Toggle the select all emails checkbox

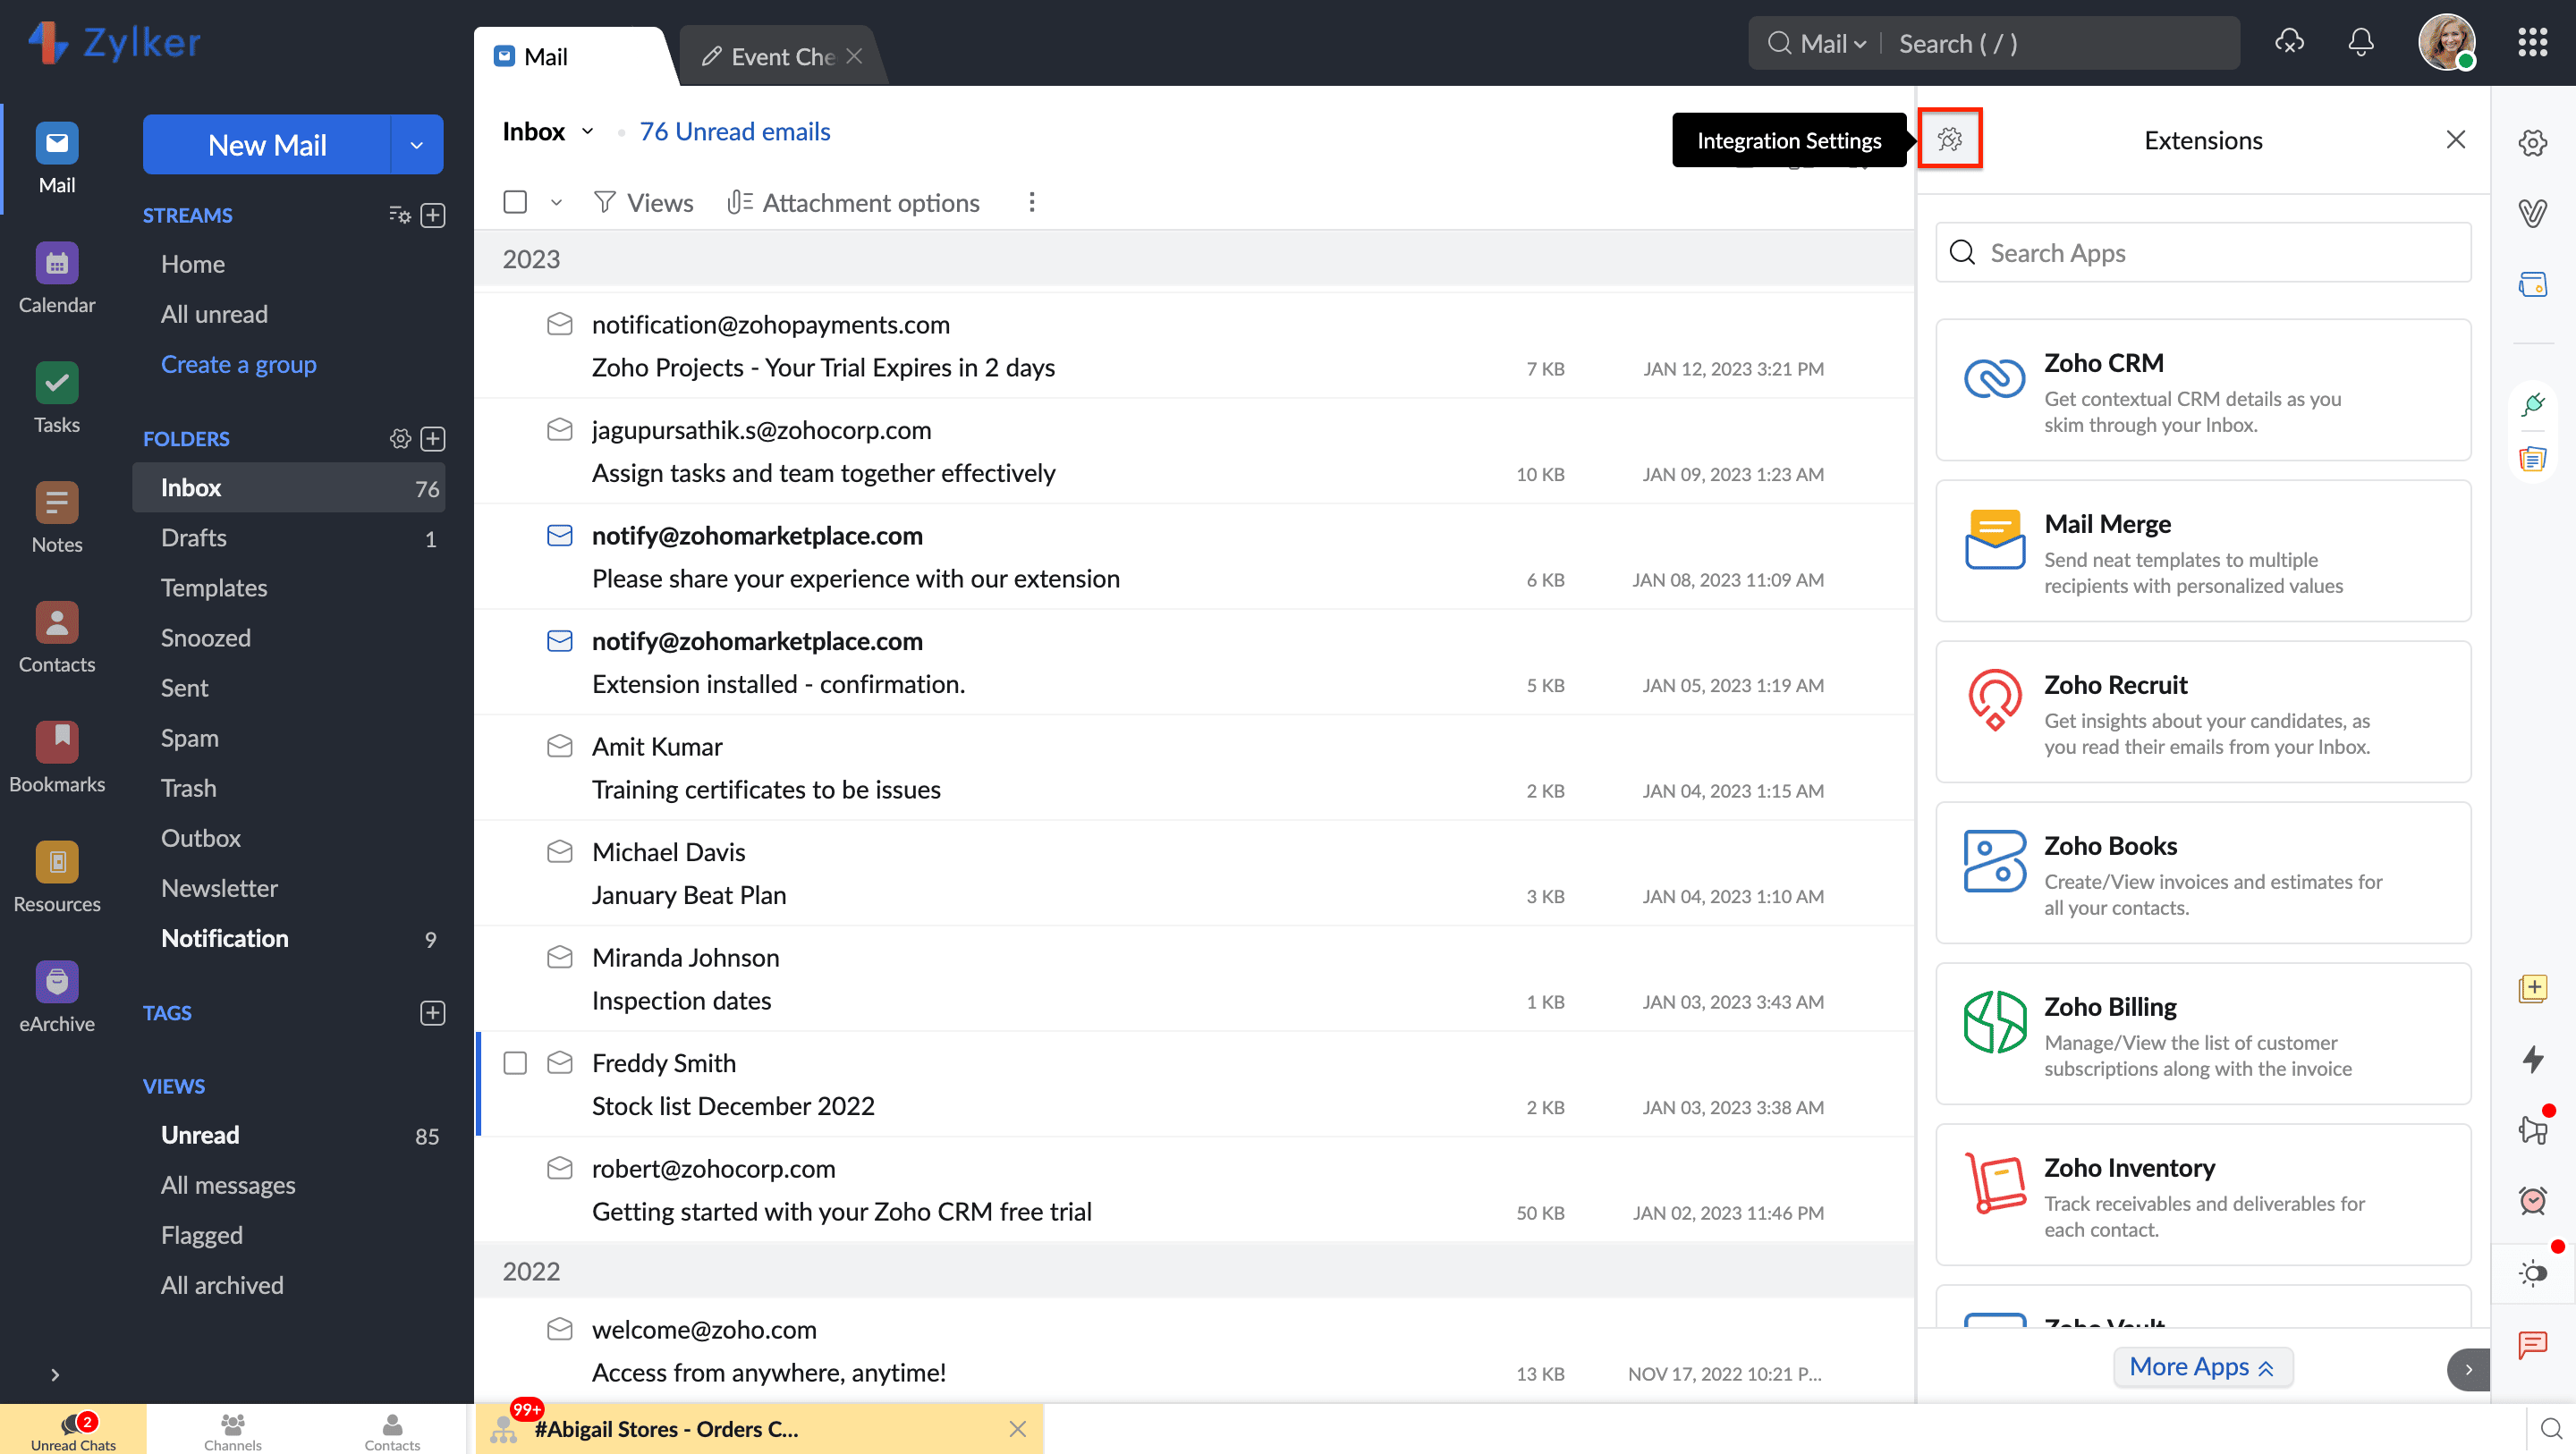point(515,203)
